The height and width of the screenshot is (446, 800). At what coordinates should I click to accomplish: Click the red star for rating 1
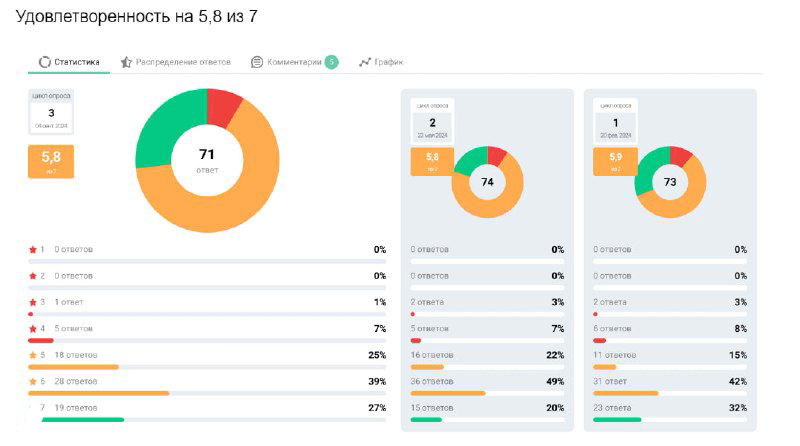pos(33,249)
